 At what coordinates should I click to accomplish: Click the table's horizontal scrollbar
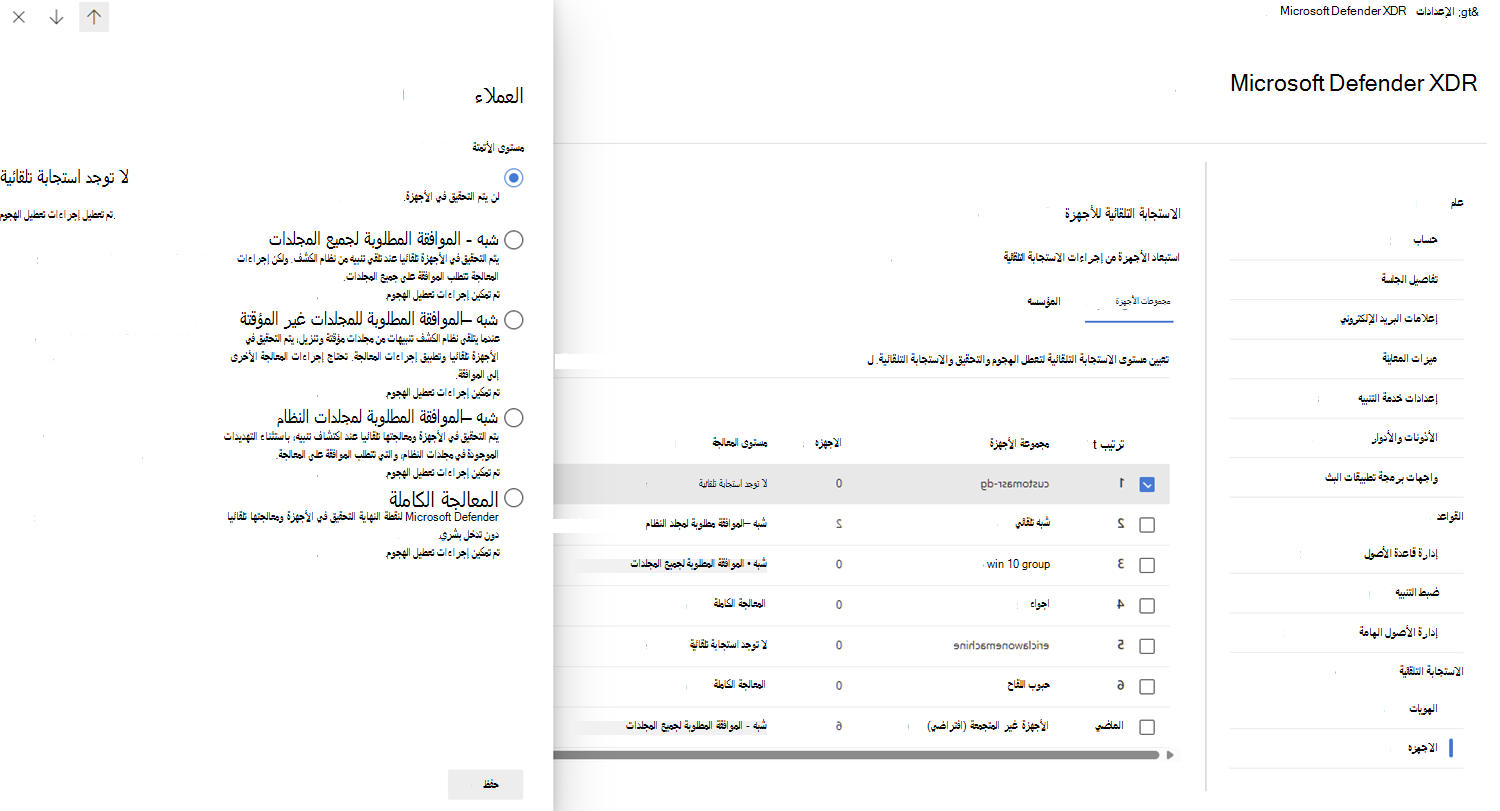[856, 755]
